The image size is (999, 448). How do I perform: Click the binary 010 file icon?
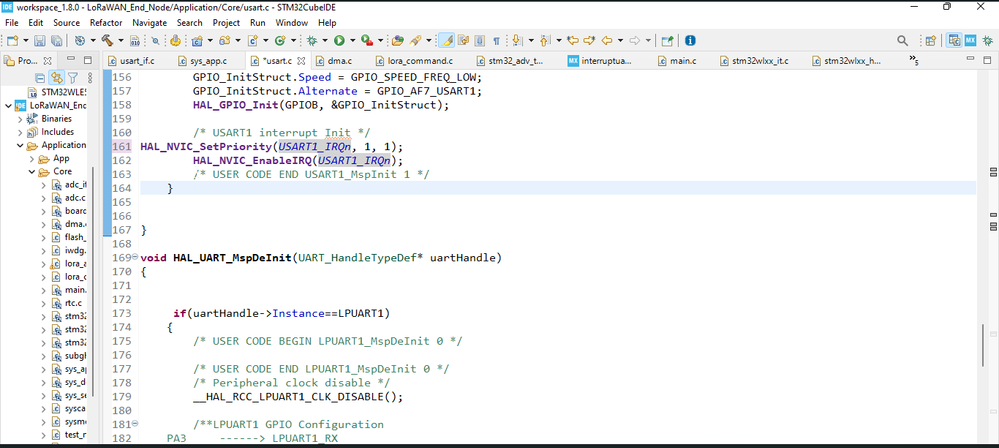135,41
